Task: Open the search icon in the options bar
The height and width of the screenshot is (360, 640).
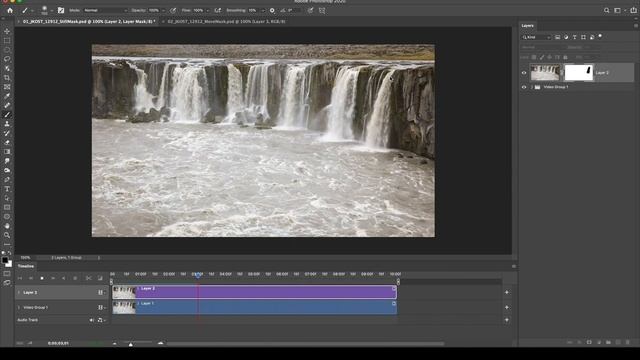Action: (607, 11)
